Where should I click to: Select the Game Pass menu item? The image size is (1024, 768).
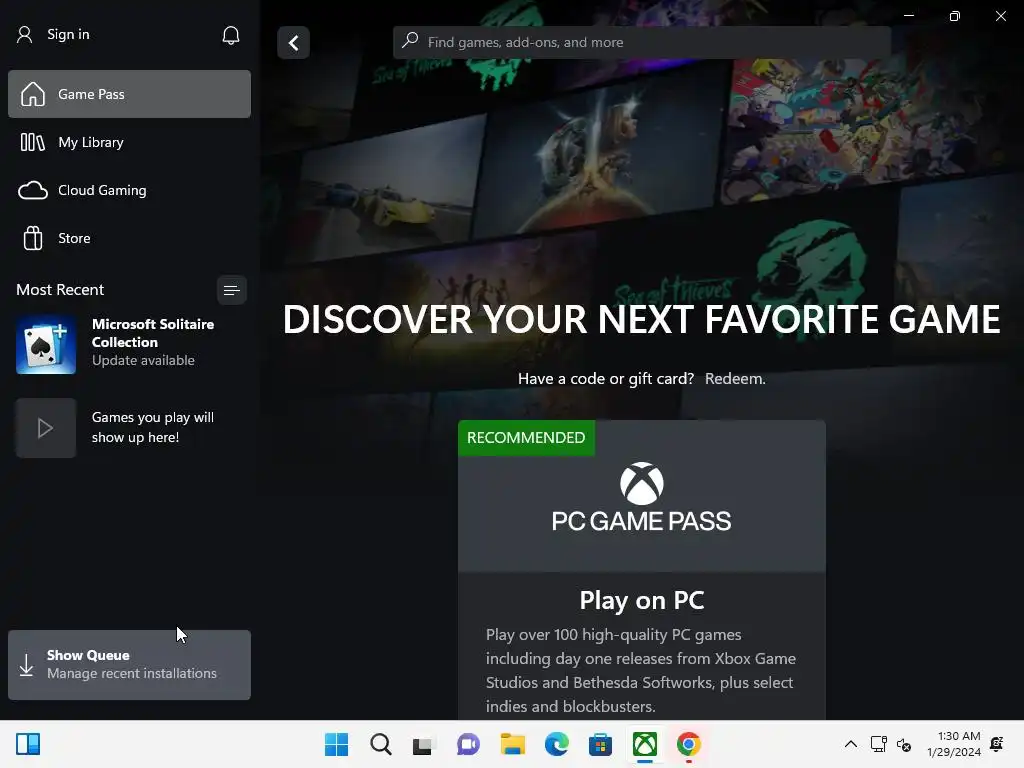(x=129, y=94)
